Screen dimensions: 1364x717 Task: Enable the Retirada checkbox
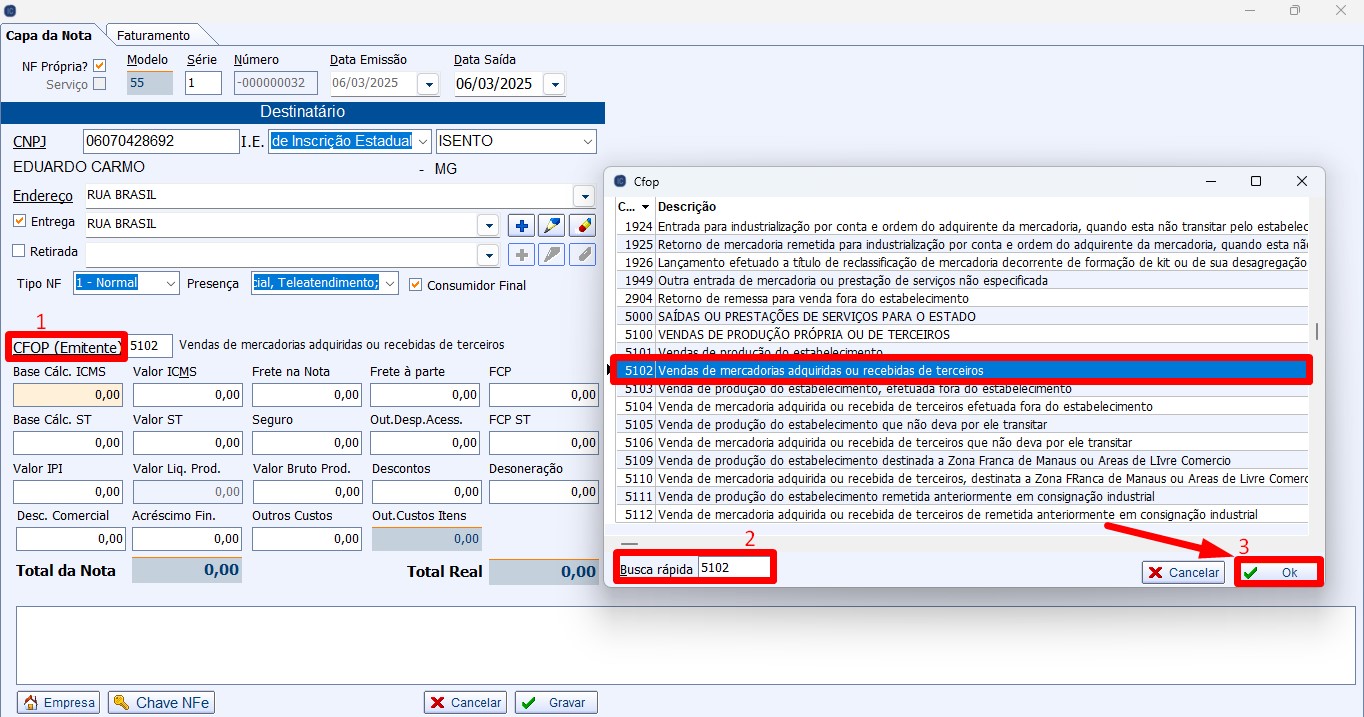(19, 251)
